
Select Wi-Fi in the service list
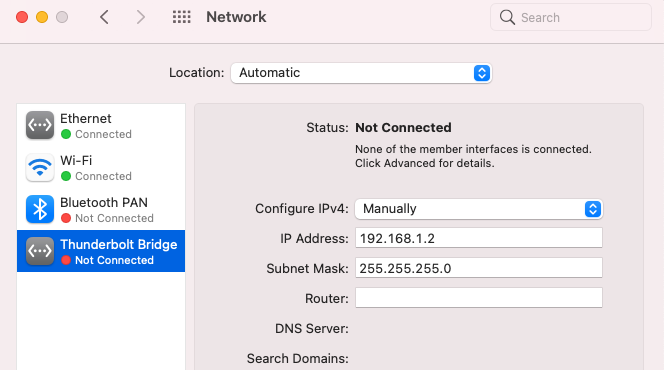pyautogui.click(x=101, y=167)
